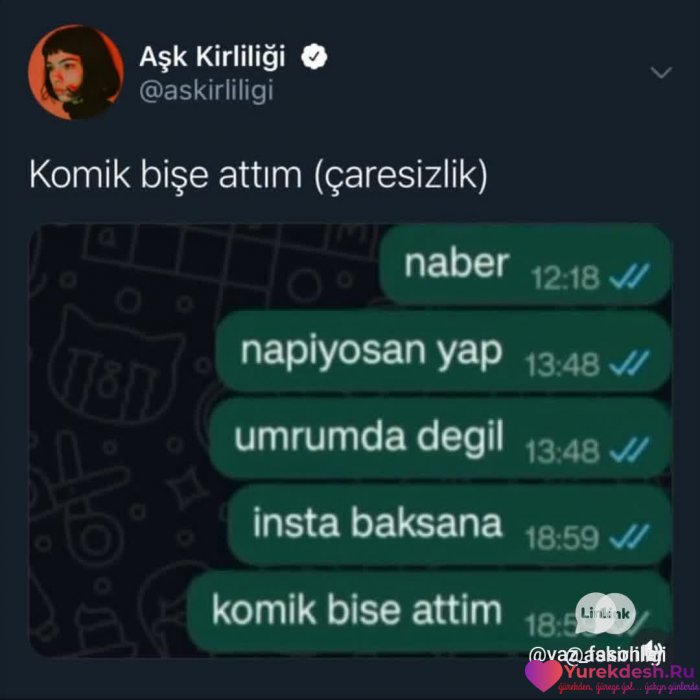This screenshot has width=700, height=700.
Task: Click the 18:59 timestamp on insta baksana
Action: [x=562, y=538]
